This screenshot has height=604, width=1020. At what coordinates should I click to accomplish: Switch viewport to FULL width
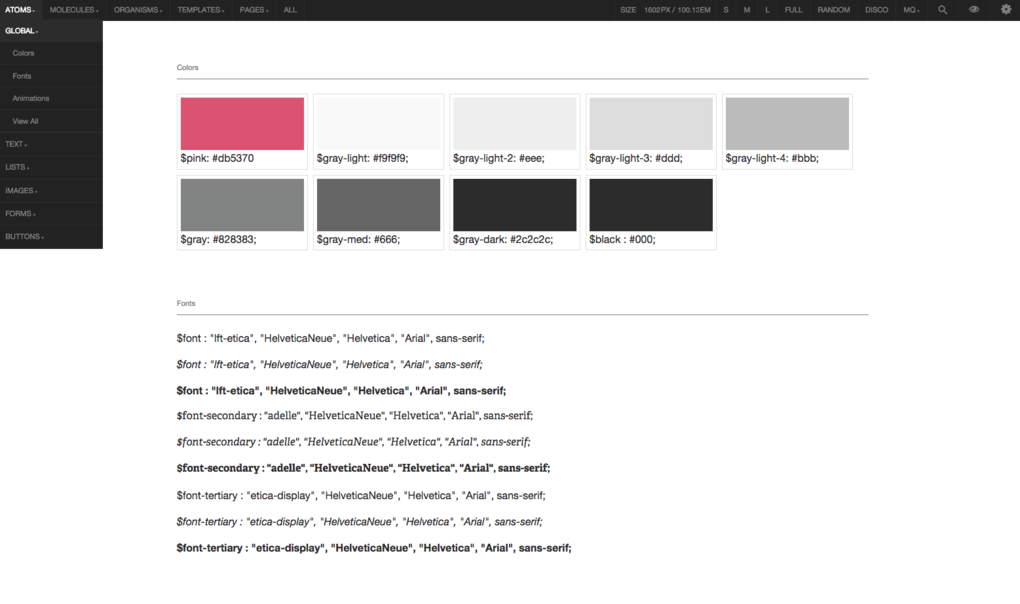coord(793,10)
